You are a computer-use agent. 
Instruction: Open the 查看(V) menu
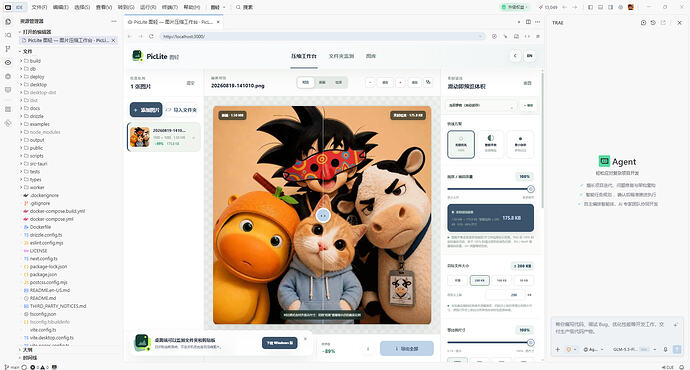click(x=104, y=7)
